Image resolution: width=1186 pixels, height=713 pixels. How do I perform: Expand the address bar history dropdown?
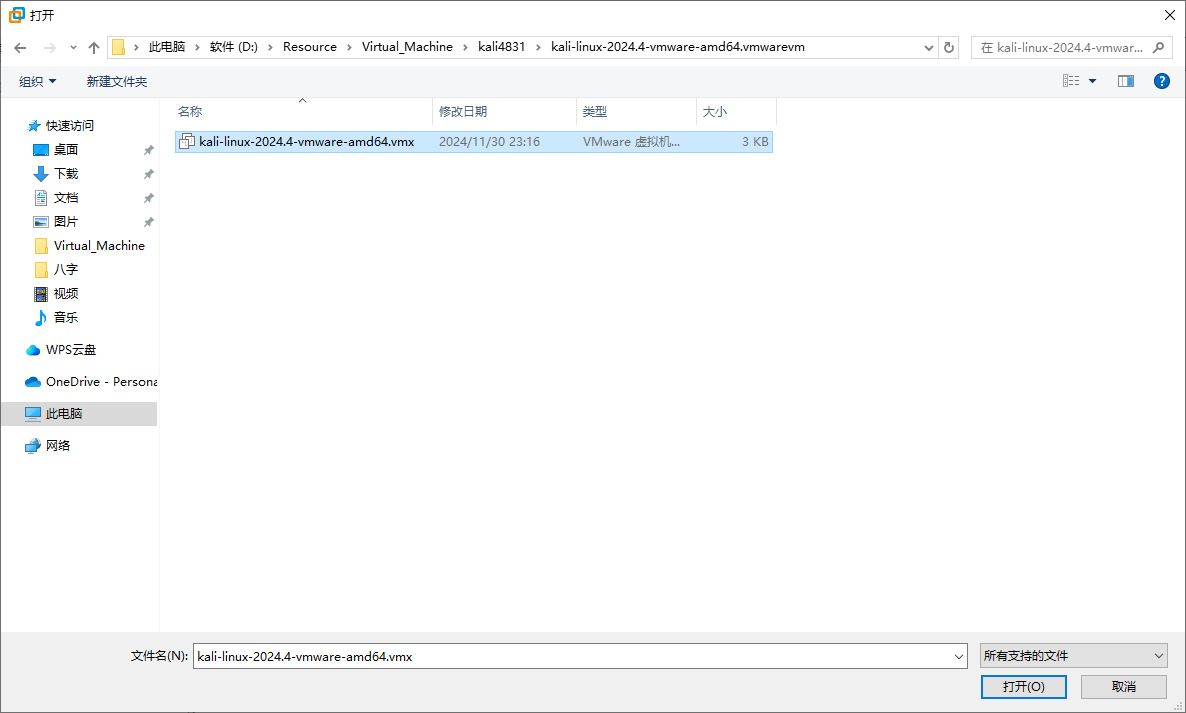point(929,47)
